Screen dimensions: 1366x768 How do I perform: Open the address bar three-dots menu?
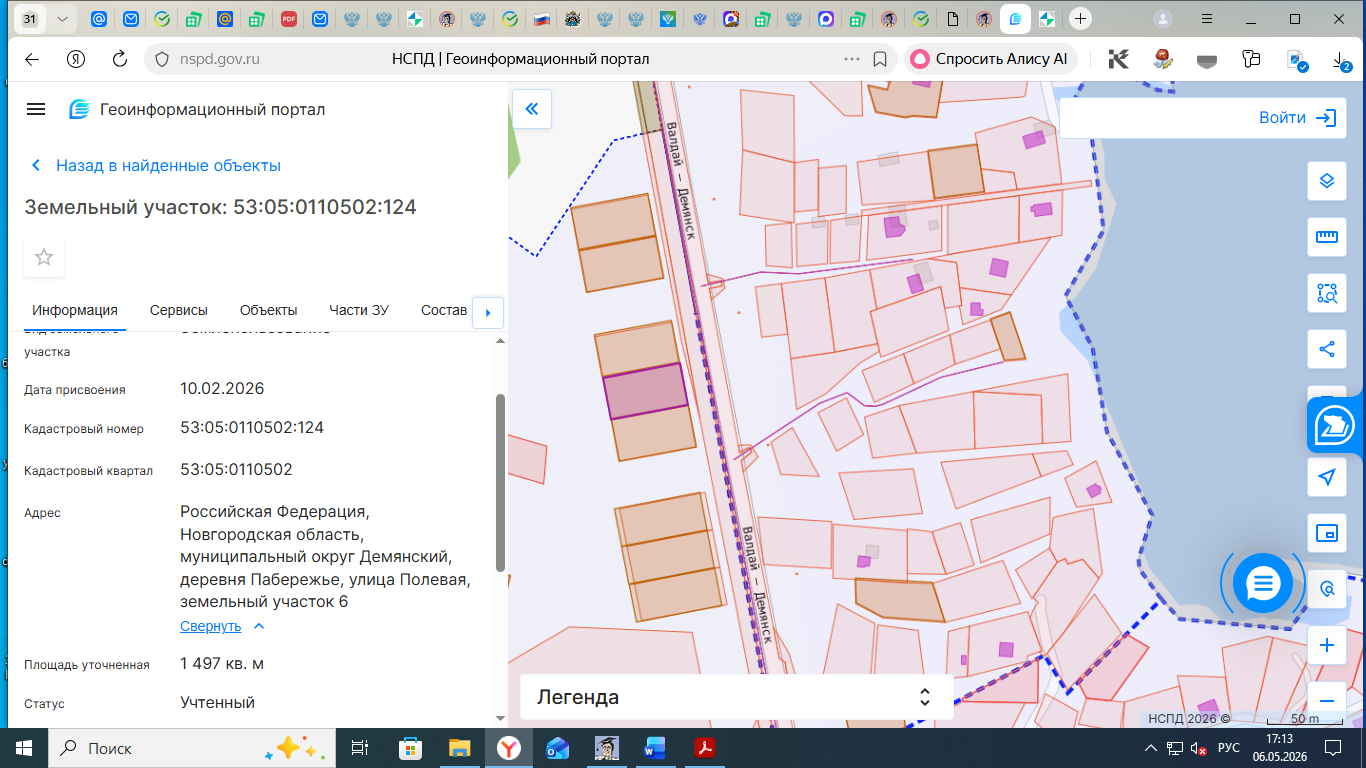pyautogui.click(x=852, y=59)
